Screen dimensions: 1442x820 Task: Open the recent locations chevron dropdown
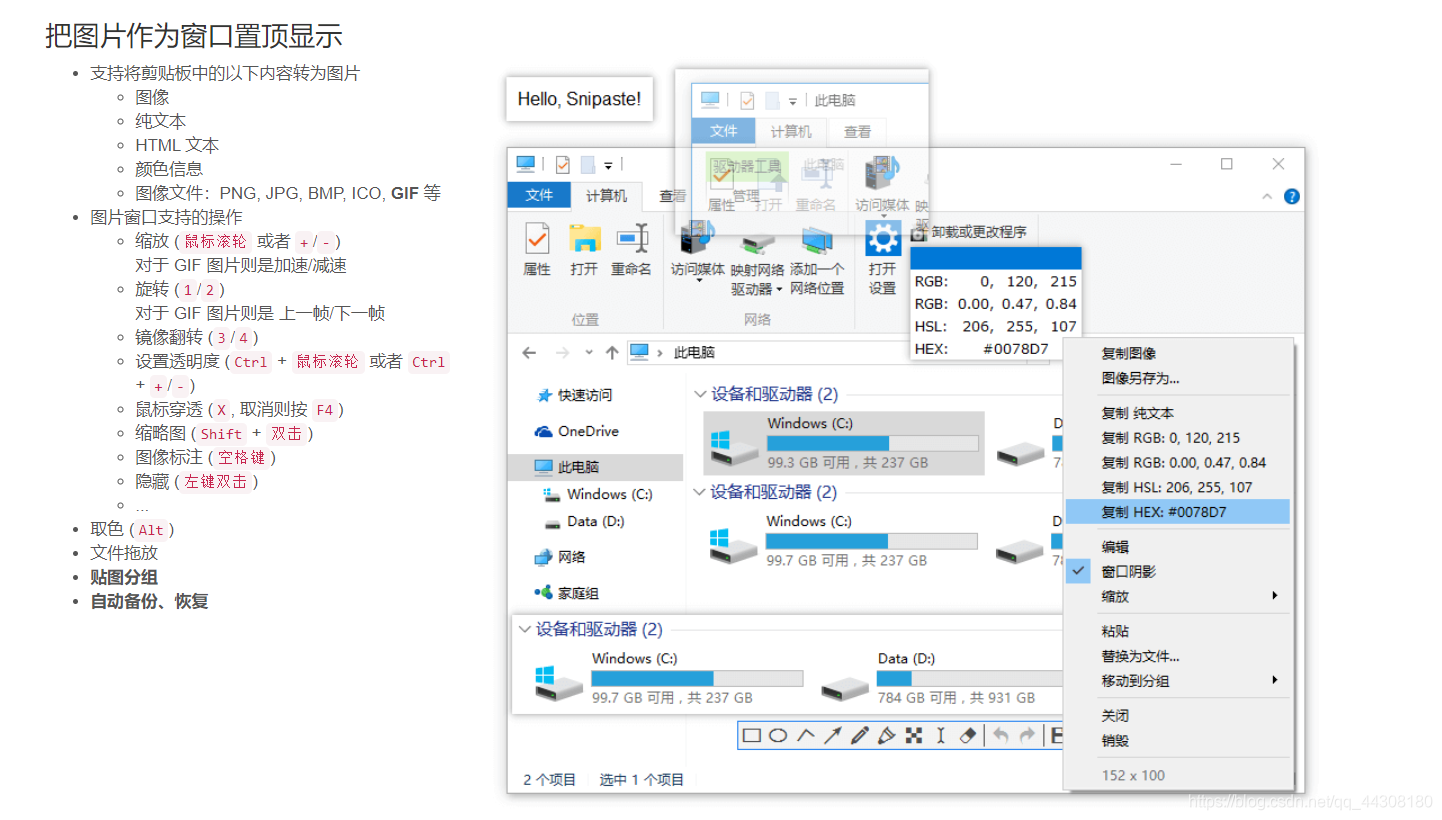[x=589, y=353]
